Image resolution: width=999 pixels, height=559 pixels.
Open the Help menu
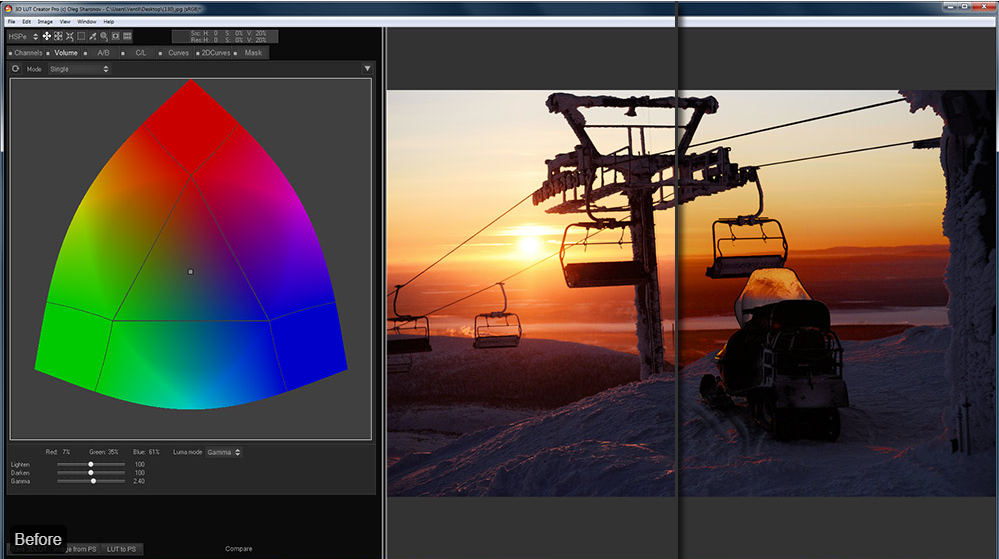(x=109, y=22)
